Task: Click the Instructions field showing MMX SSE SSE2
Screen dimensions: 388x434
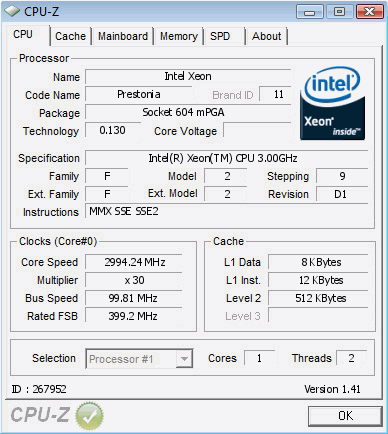Action: click(227, 211)
